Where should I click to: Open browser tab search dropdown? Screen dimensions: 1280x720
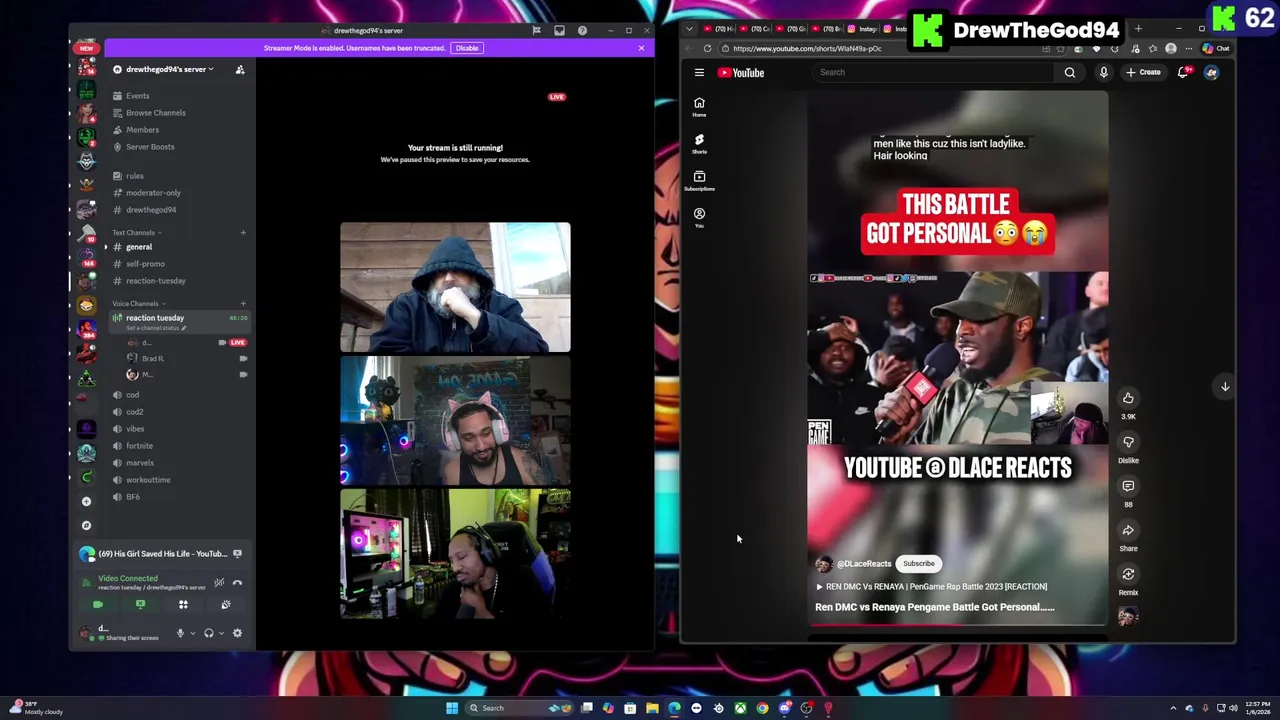coord(689,29)
